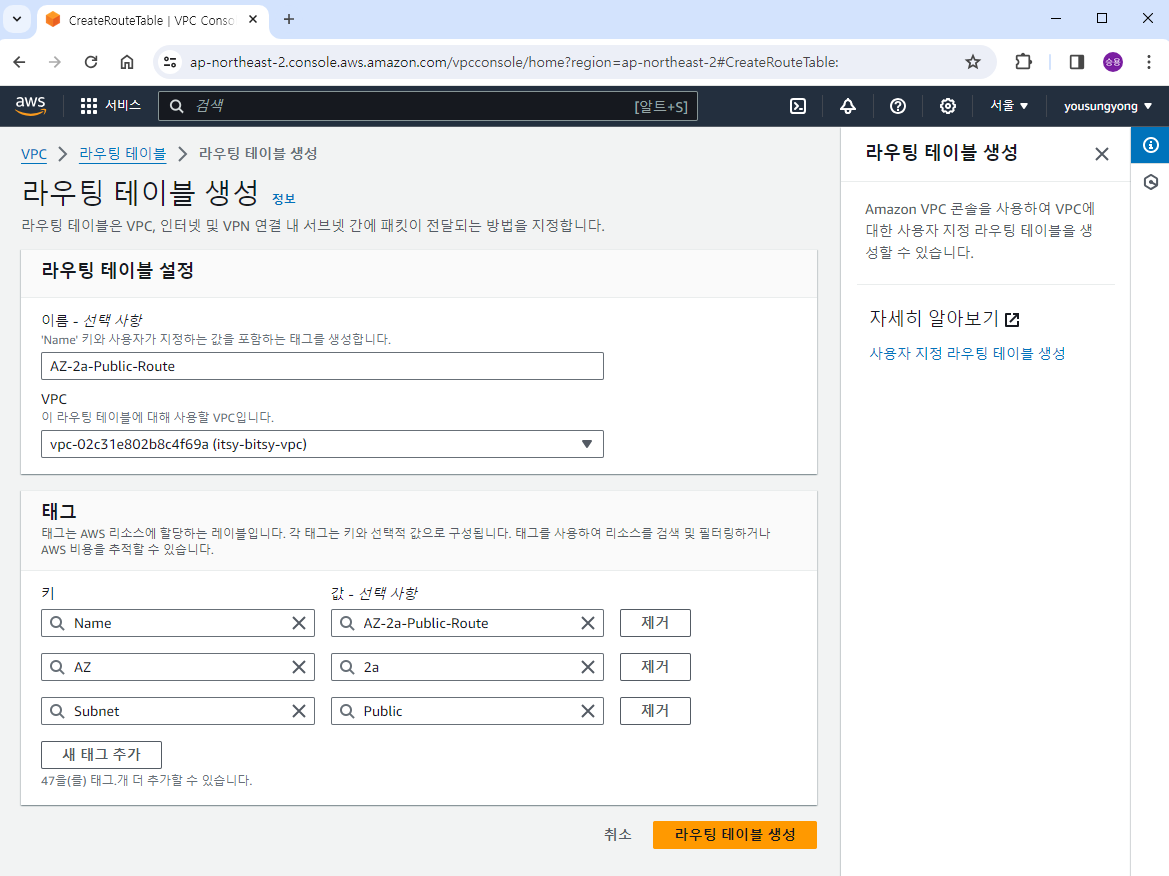Open browser extensions puzzle icon
This screenshot has width=1169, height=876.
click(1024, 62)
